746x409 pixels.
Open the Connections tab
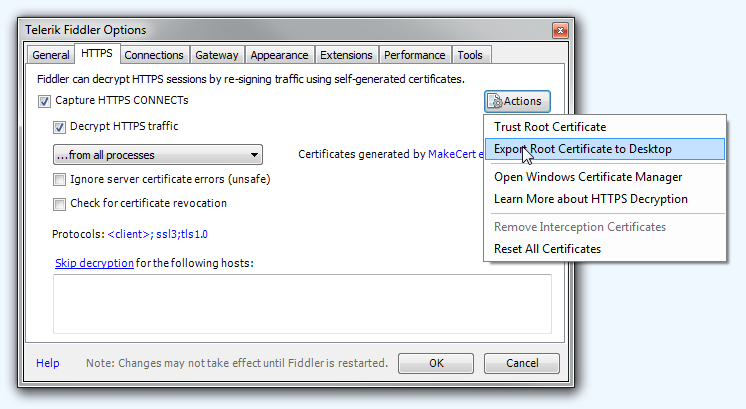(x=154, y=55)
